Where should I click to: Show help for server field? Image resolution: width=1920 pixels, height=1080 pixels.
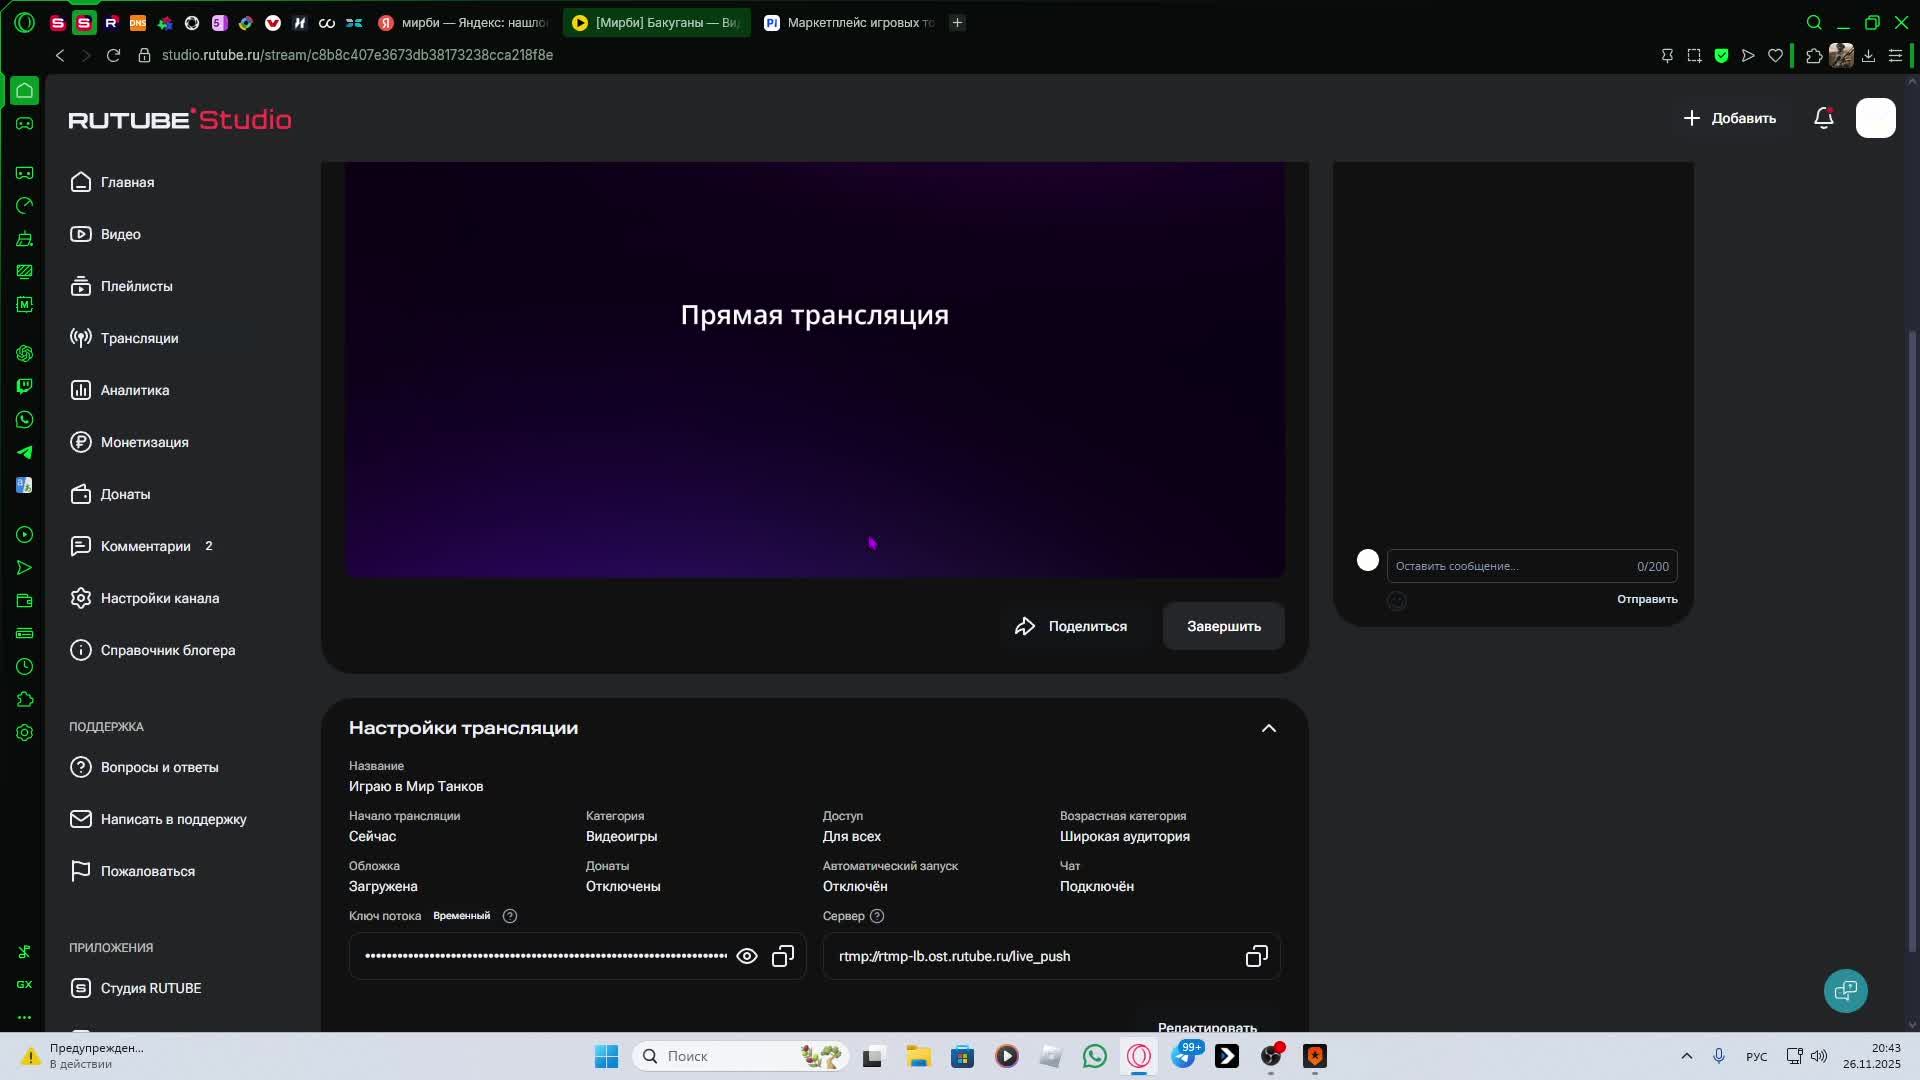click(877, 917)
